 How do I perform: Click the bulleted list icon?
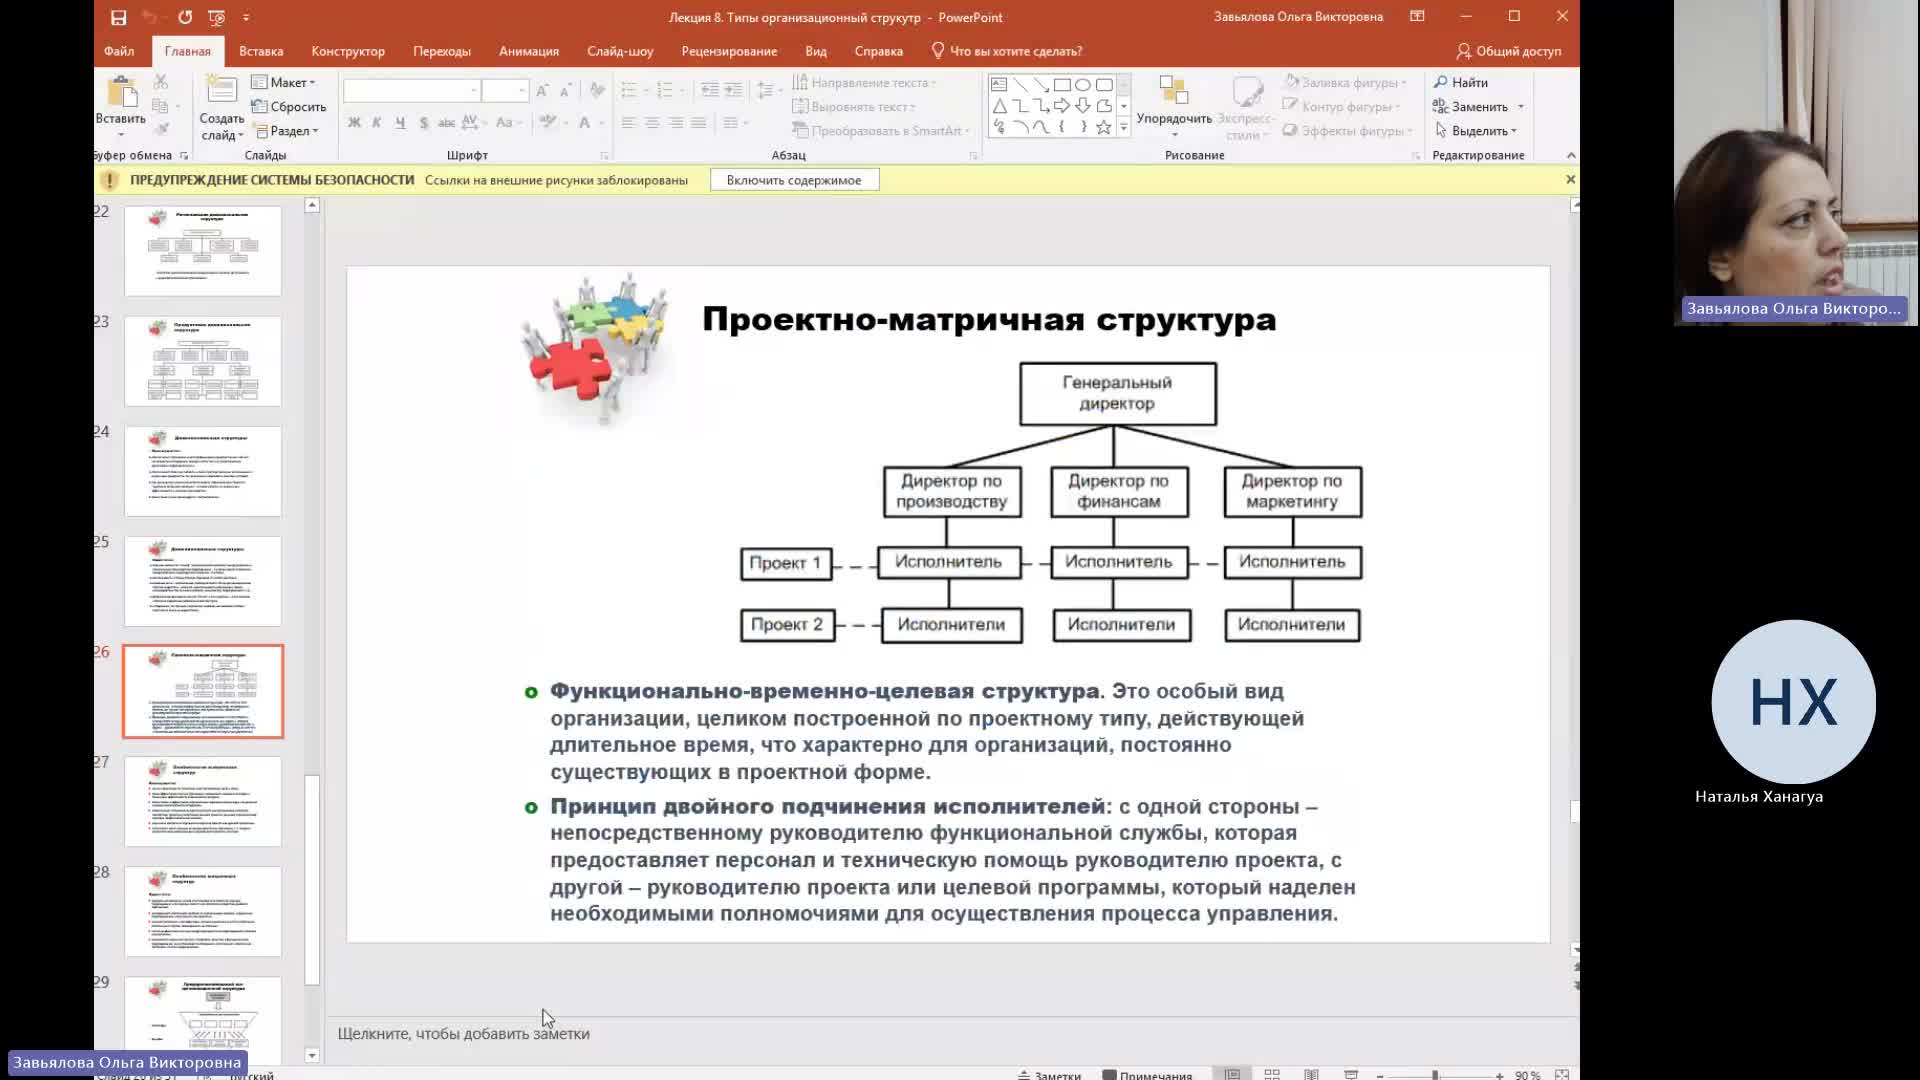pos(629,91)
